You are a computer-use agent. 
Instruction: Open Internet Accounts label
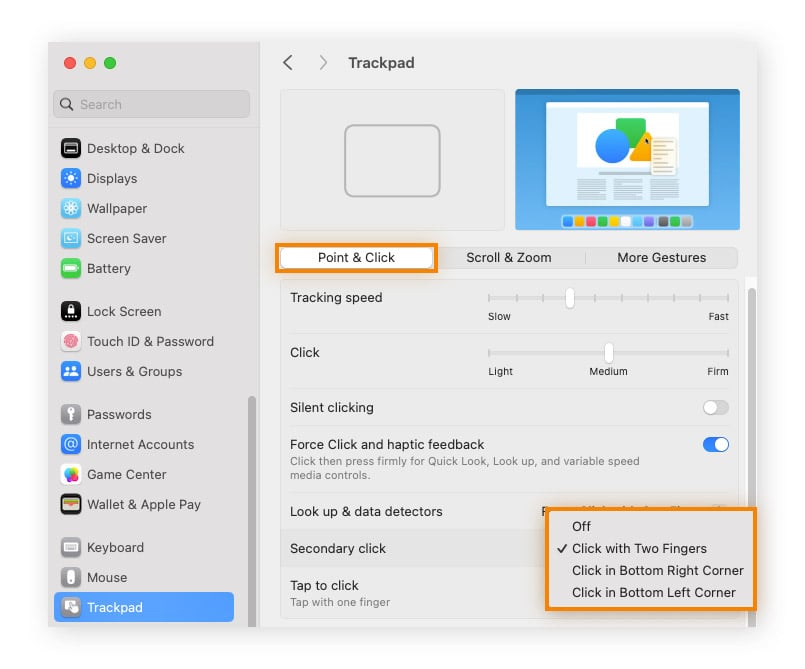click(141, 444)
